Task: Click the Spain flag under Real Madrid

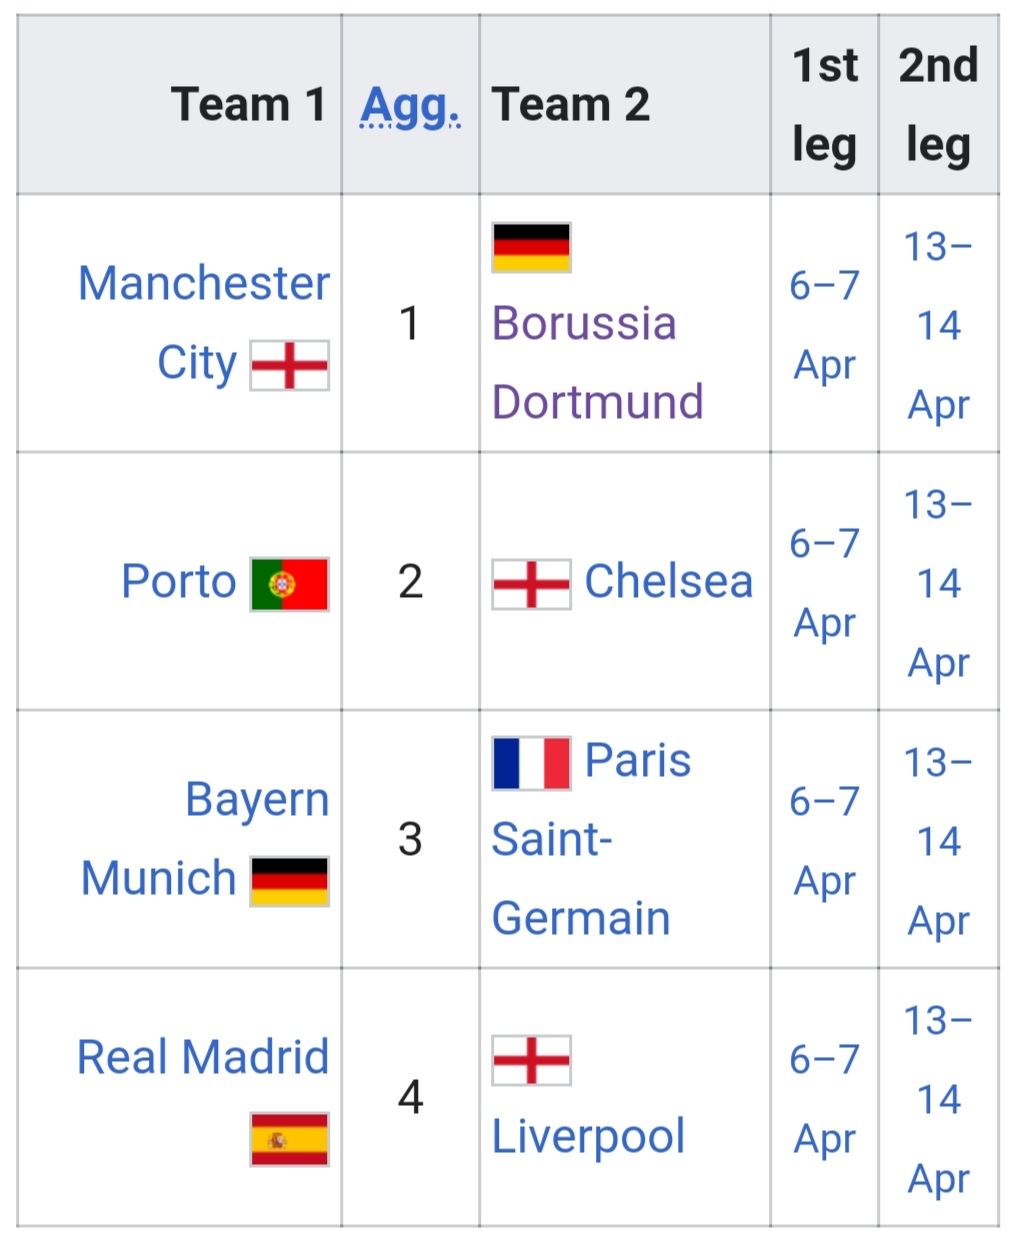Action: point(289,1139)
